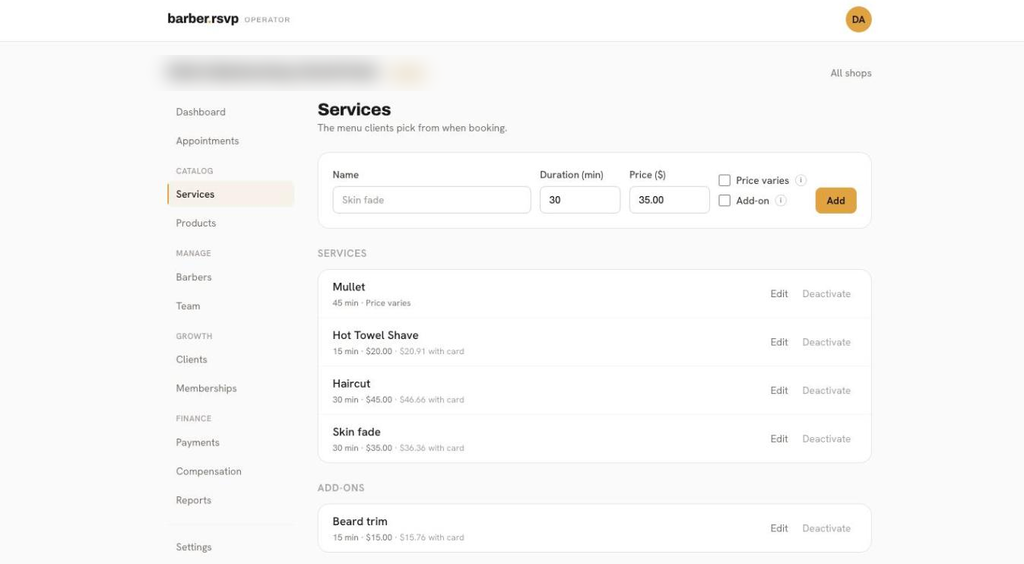Go to Payments under Finance
The width and height of the screenshot is (1024, 564).
point(197,442)
